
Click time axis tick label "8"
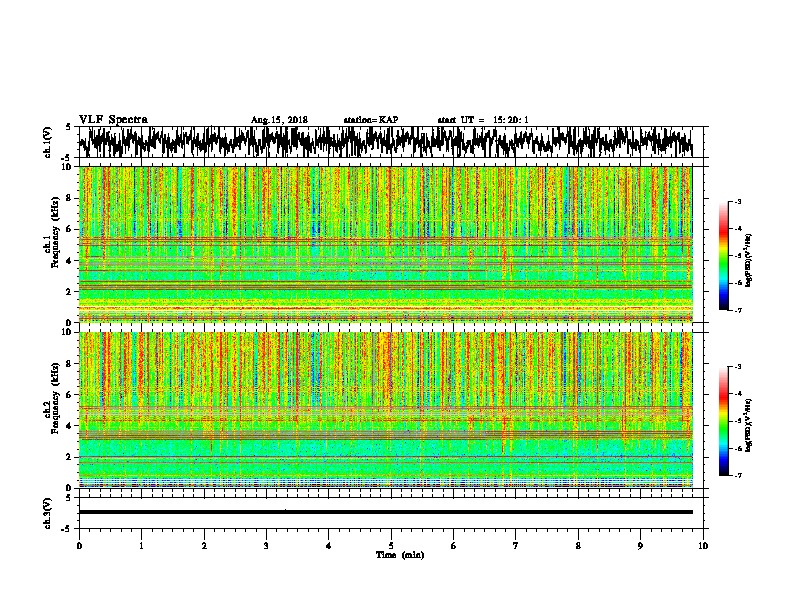coord(578,546)
